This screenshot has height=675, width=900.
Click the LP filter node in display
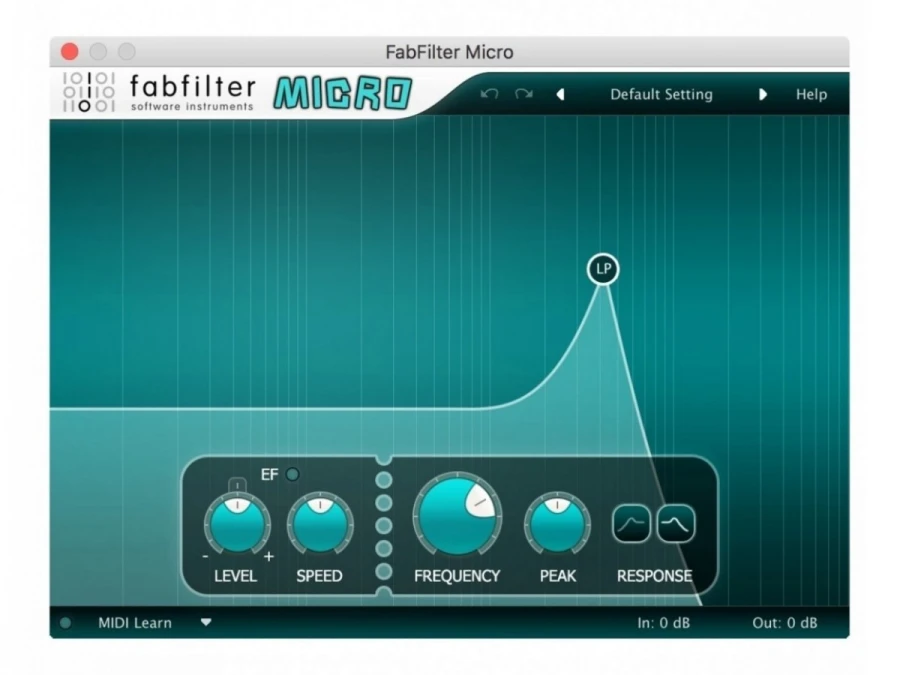tap(603, 269)
